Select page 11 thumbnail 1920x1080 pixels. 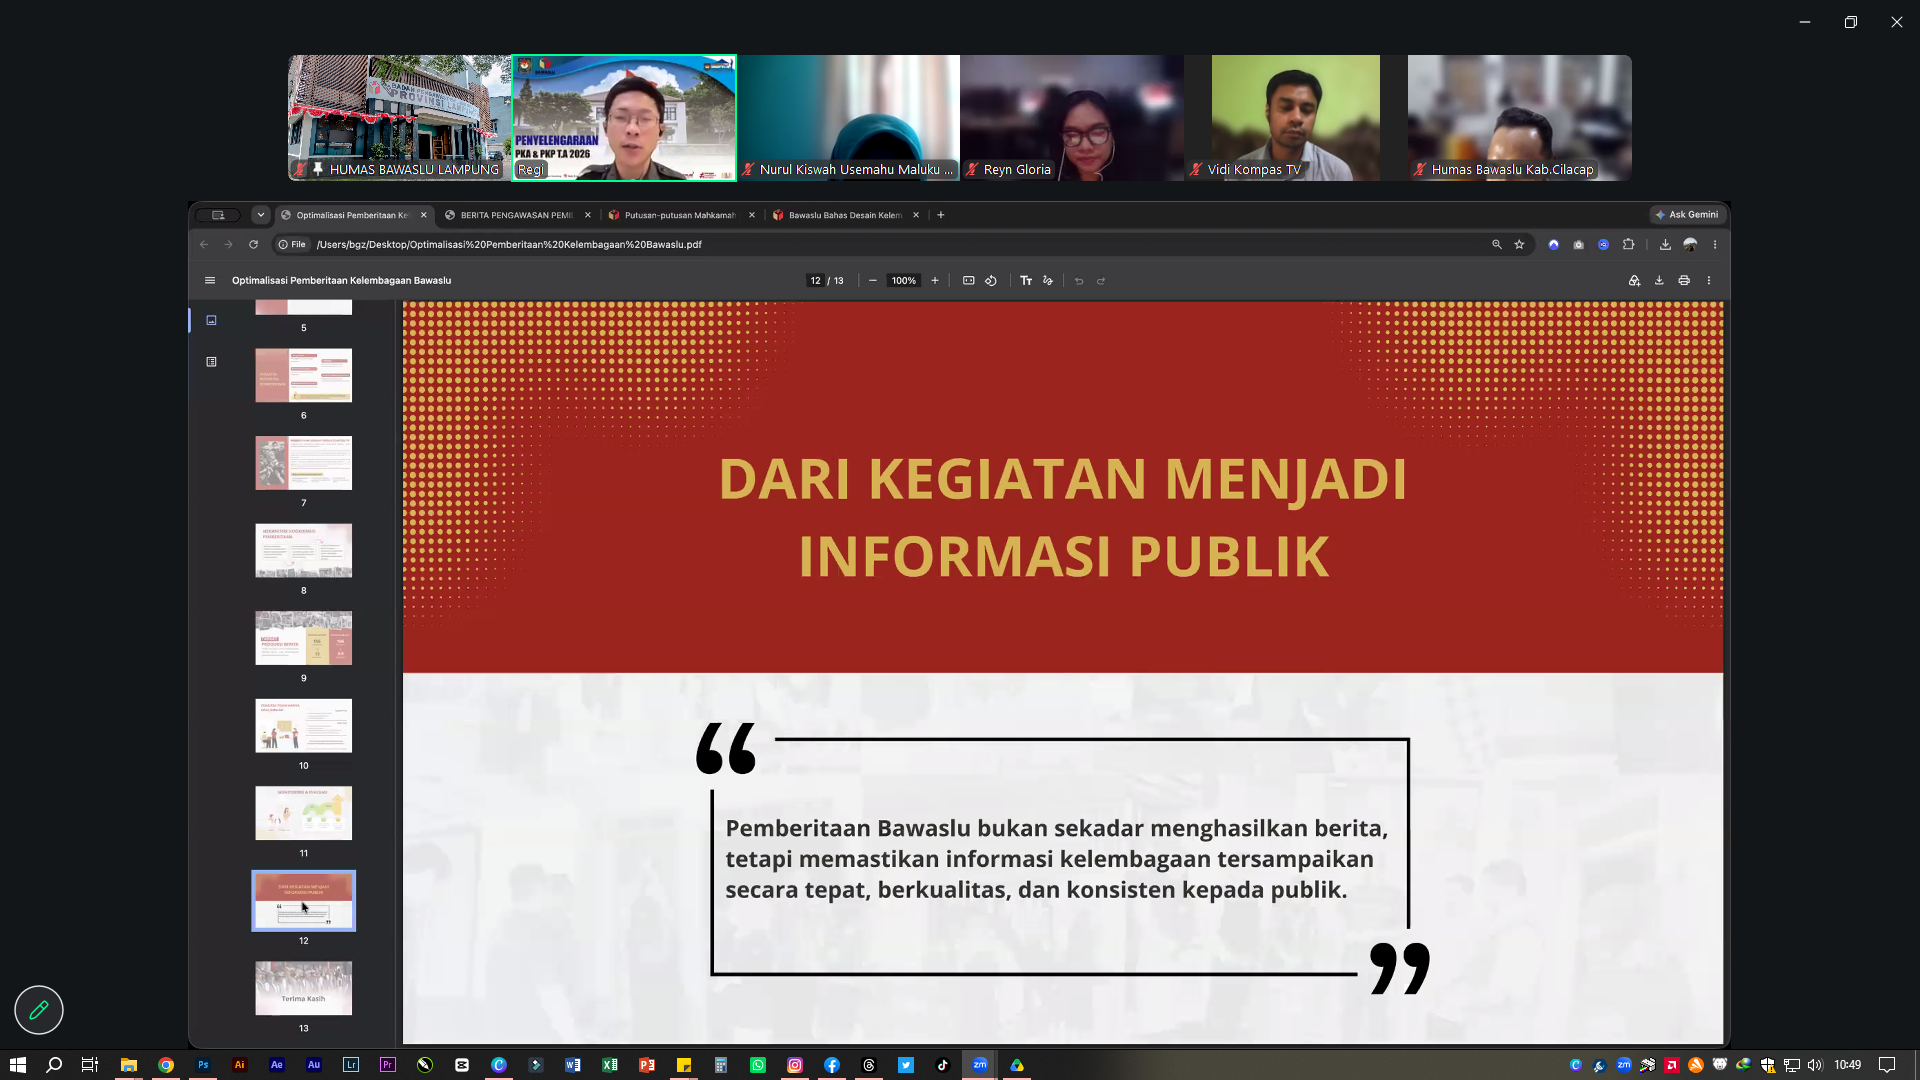pyautogui.click(x=304, y=813)
